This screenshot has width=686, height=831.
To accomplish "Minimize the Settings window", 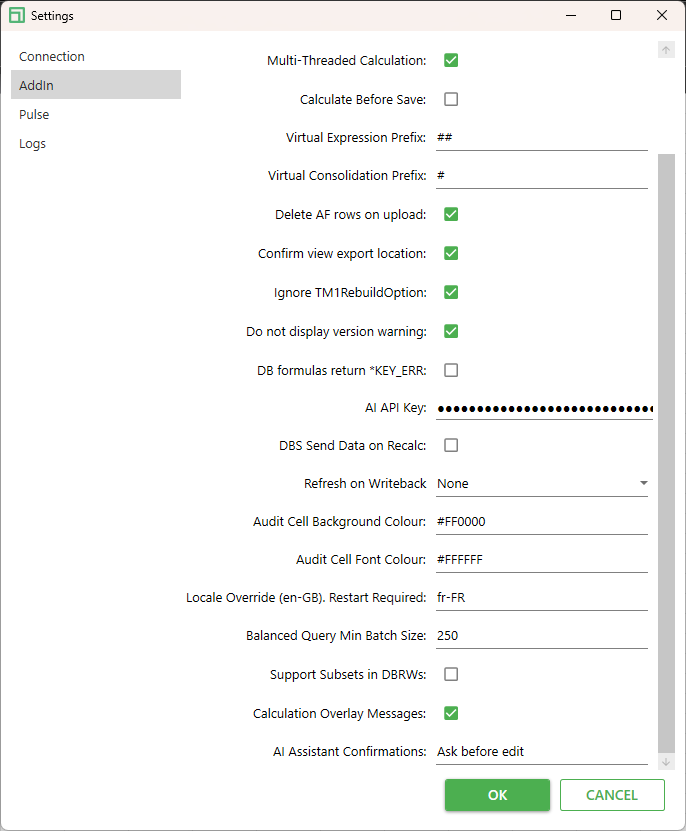I will tap(571, 15).
